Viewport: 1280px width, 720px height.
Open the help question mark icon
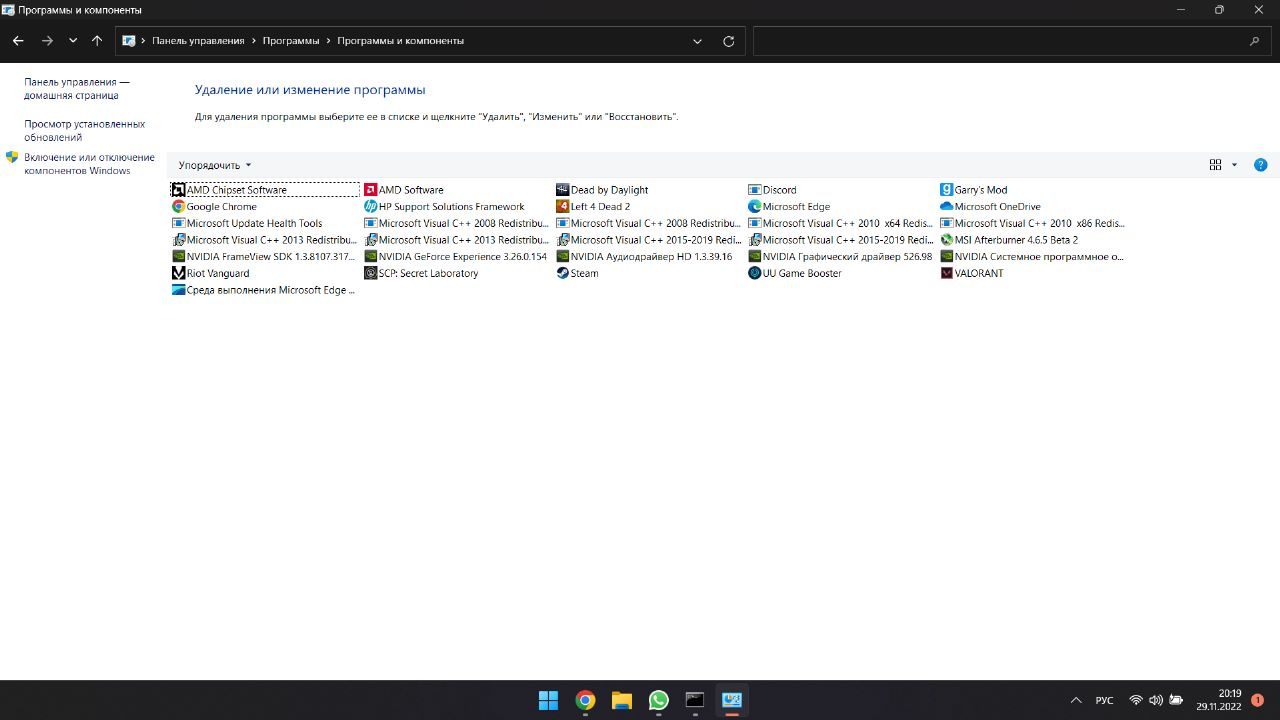point(1260,165)
